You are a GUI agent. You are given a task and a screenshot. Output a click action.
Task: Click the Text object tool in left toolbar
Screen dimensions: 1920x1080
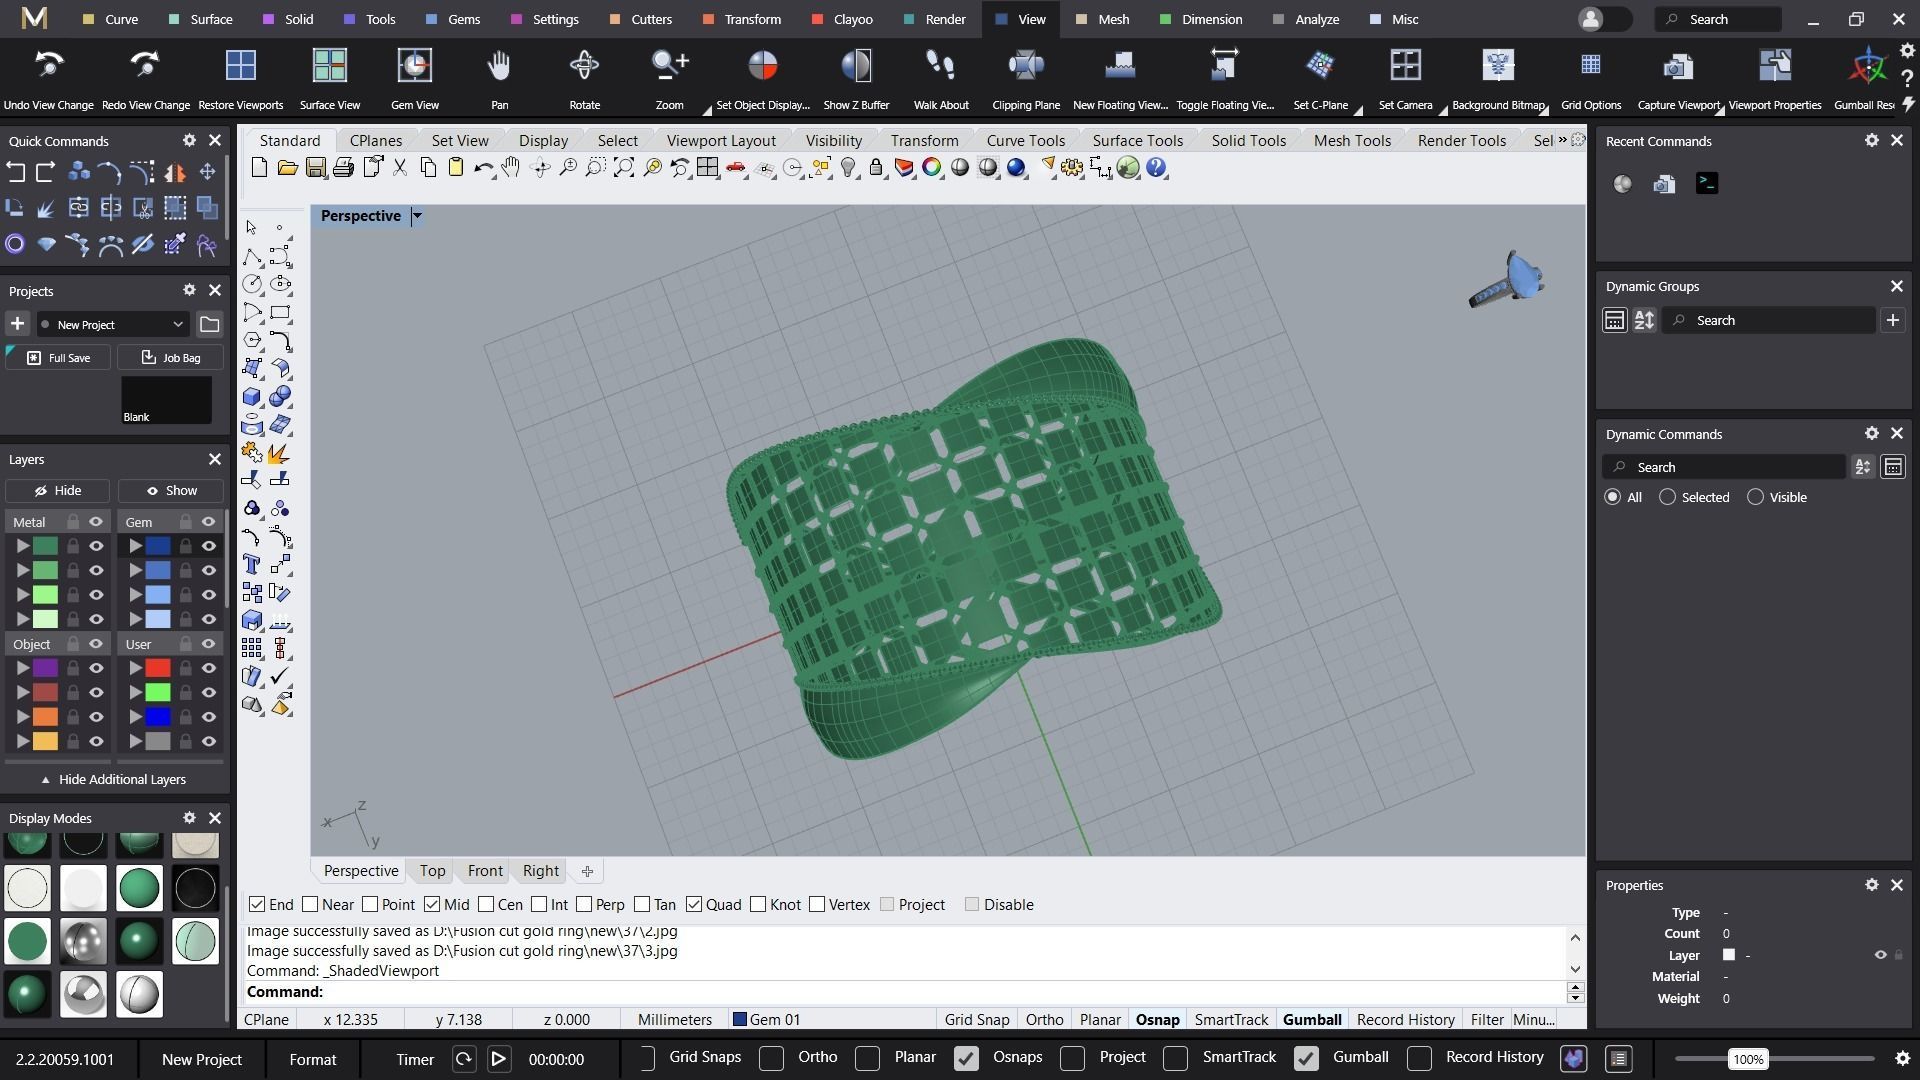pyautogui.click(x=252, y=565)
